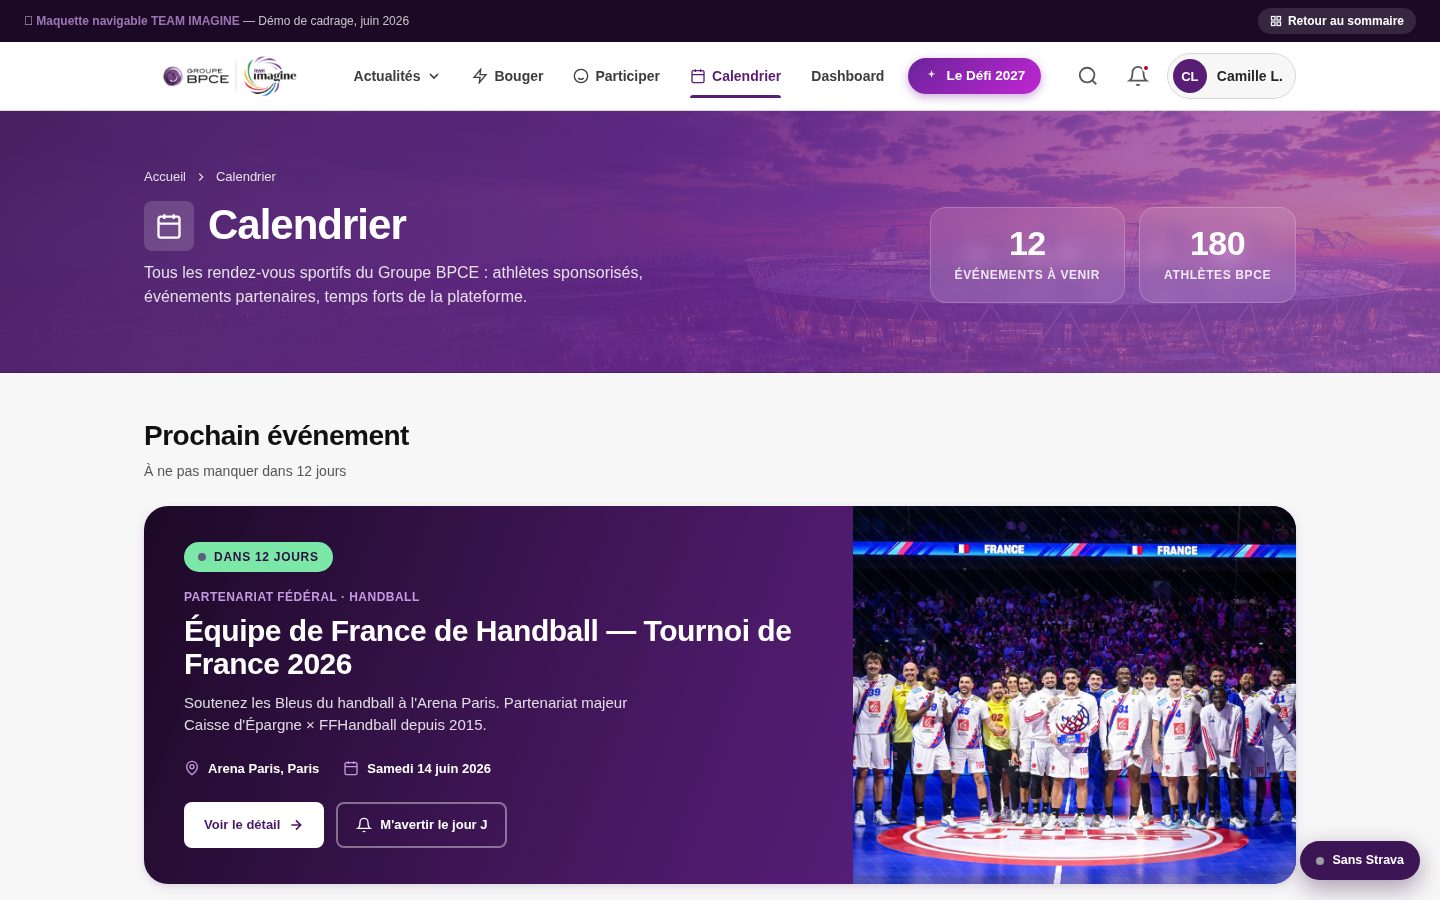
Task: Click the Bouger lightning icon
Action: (x=480, y=76)
